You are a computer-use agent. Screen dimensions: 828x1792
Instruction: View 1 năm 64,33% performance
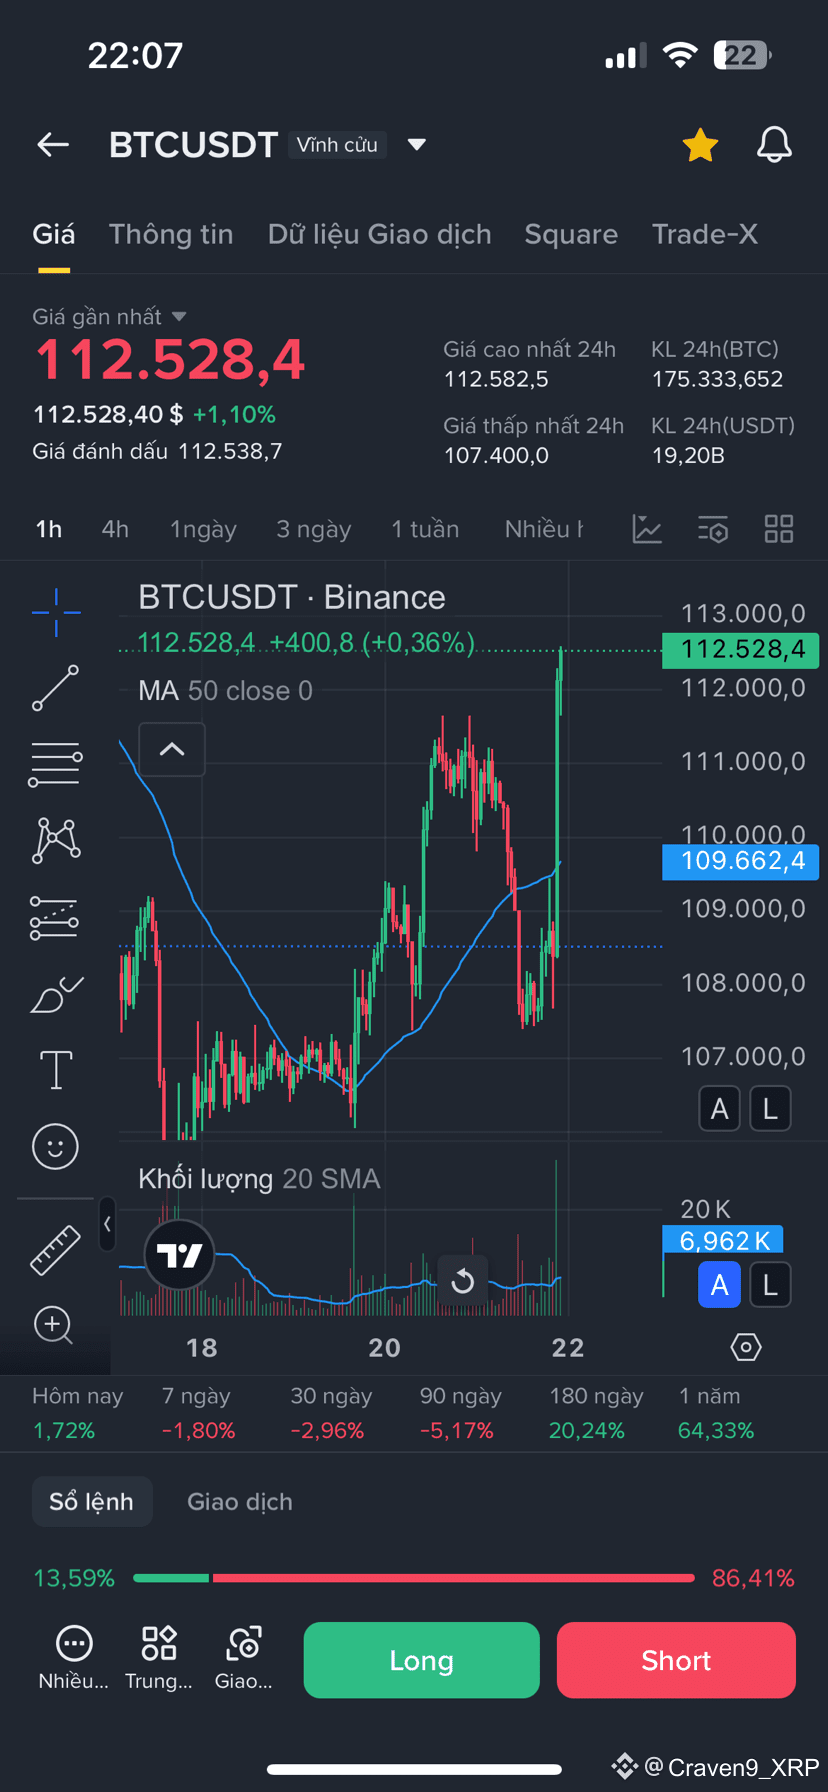tap(716, 1413)
